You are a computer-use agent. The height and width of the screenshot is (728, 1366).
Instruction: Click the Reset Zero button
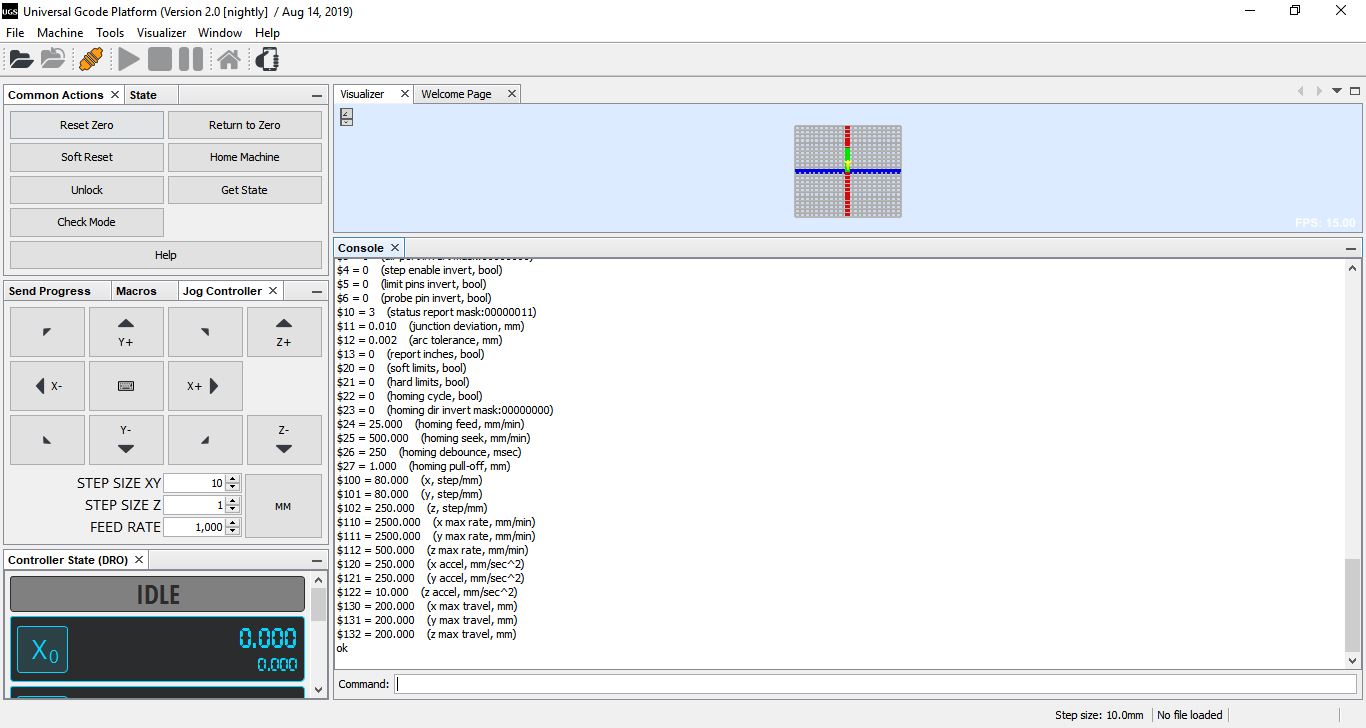pos(87,125)
